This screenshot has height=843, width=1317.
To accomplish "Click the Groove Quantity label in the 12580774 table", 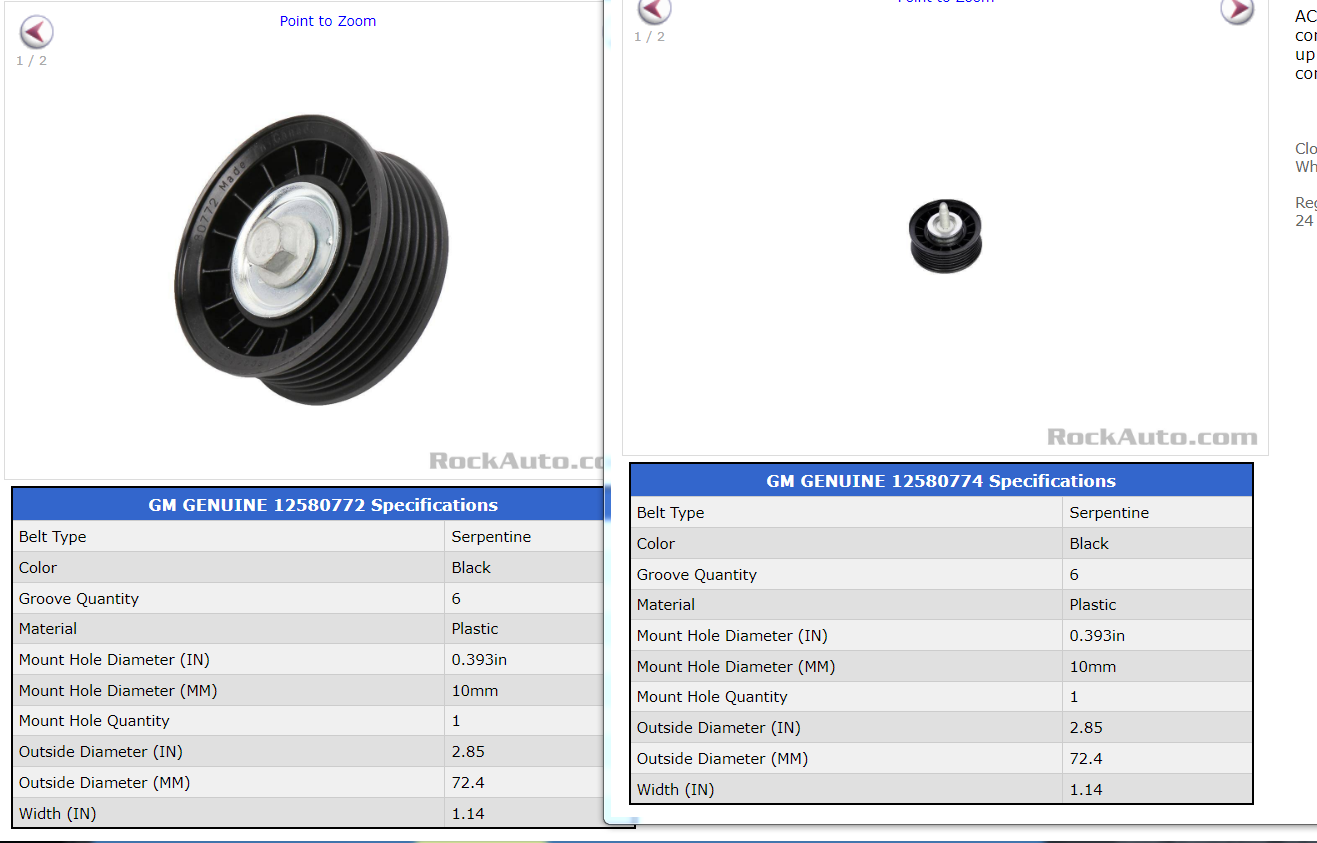I will pyautogui.click(x=697, y=575).
